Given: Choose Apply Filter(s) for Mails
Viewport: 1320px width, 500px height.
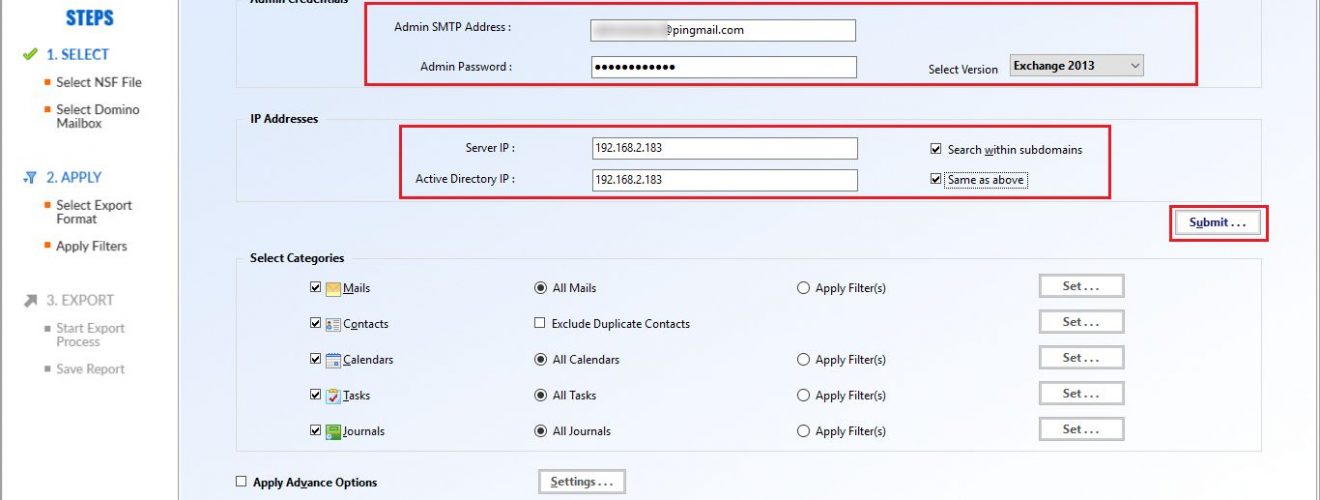Looking at the screenshot, I should point(803,288).
